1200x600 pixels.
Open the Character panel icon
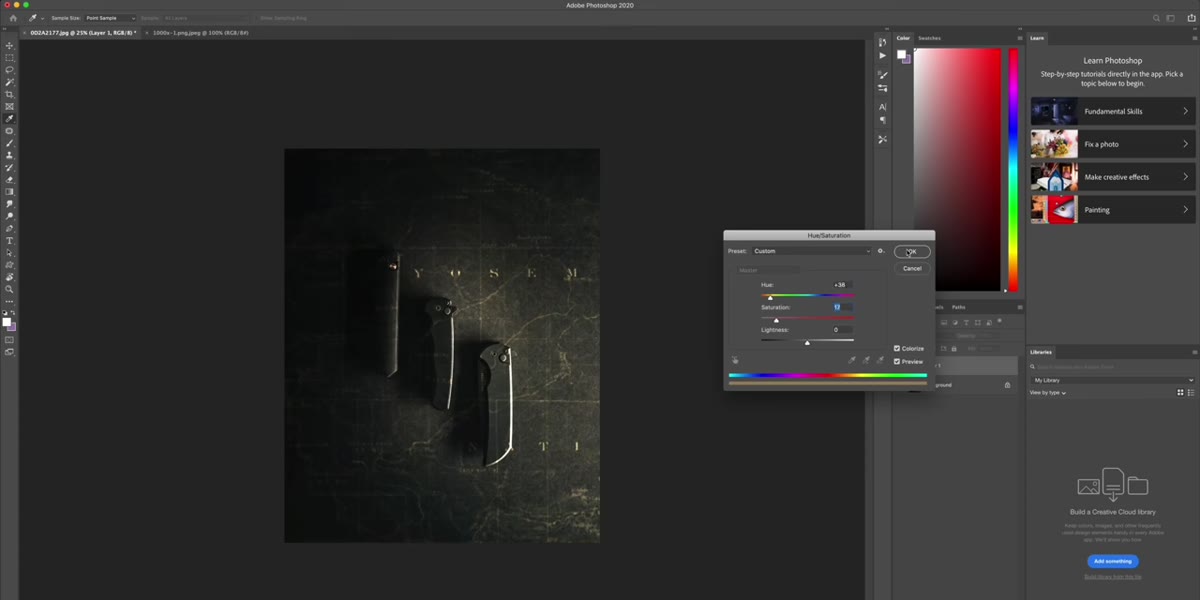pos(882,107)
